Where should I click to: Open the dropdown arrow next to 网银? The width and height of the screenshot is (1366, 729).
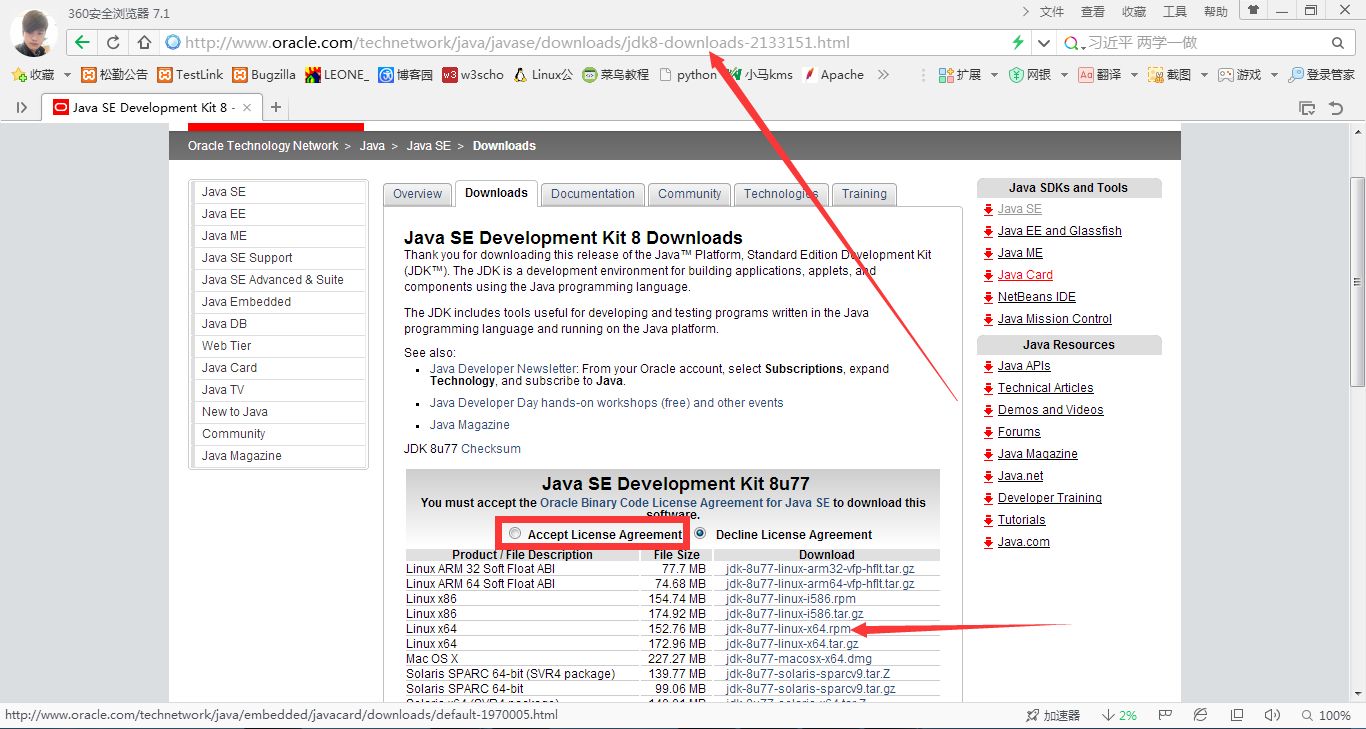pos(1064,75)
